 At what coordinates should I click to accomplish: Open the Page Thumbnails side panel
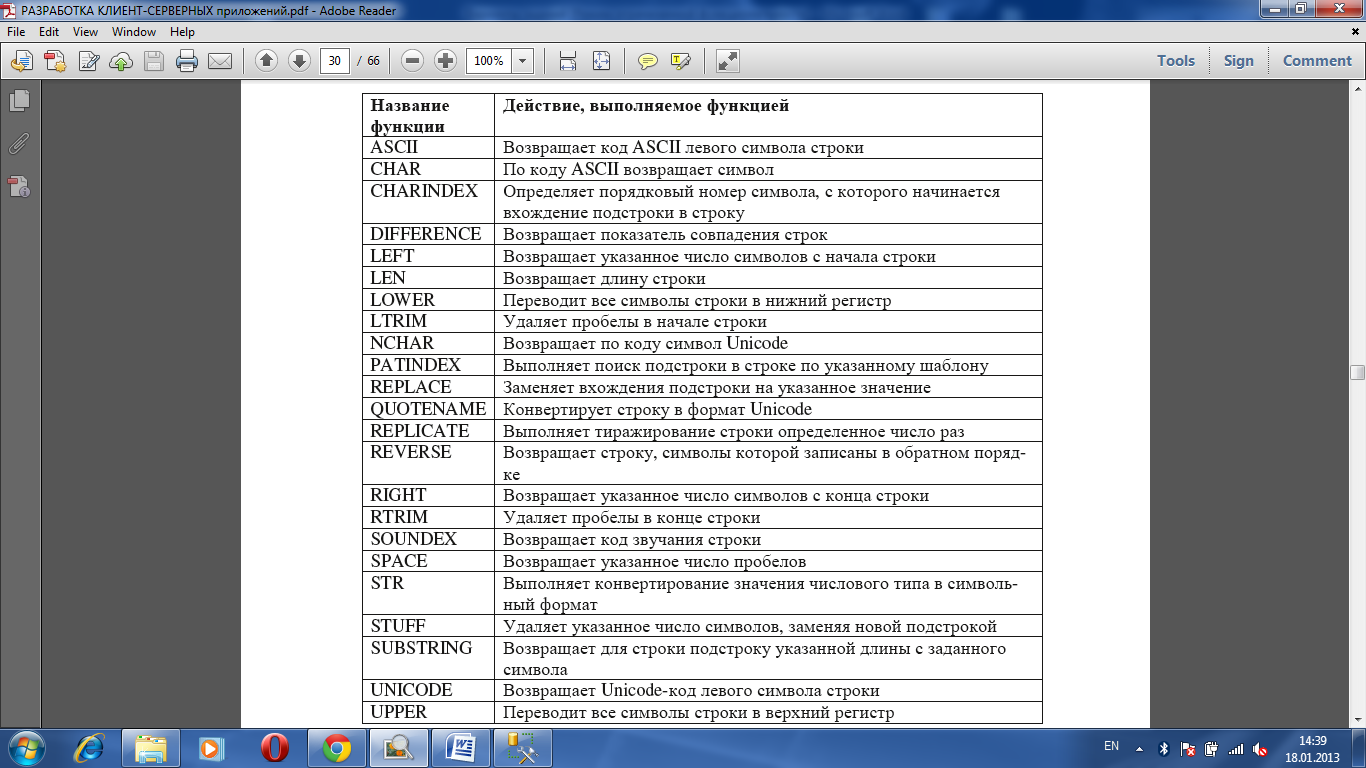click(19, 101)
